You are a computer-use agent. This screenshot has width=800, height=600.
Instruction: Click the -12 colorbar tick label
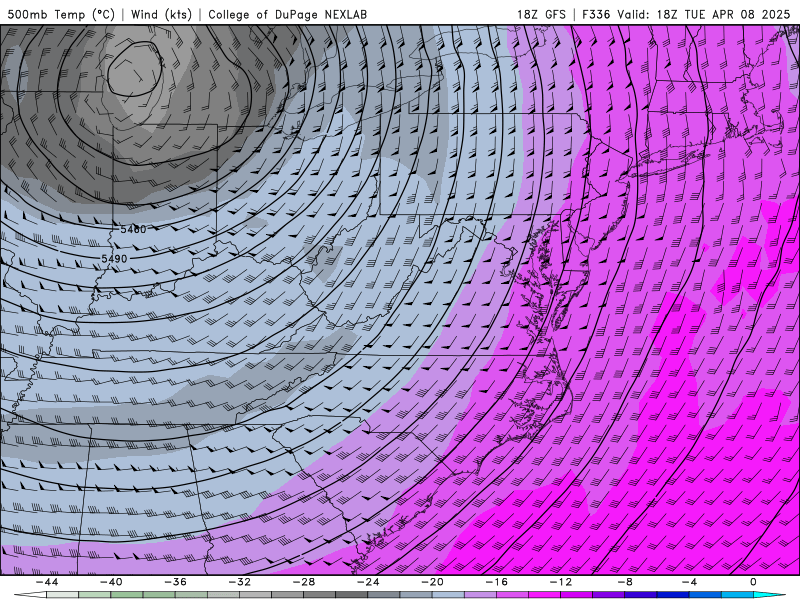561,582
